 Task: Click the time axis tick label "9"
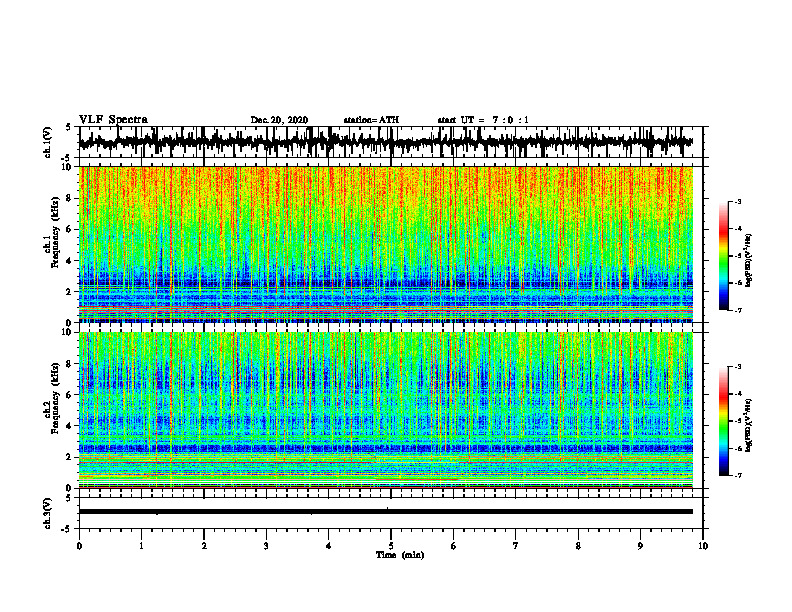point(640,546)
